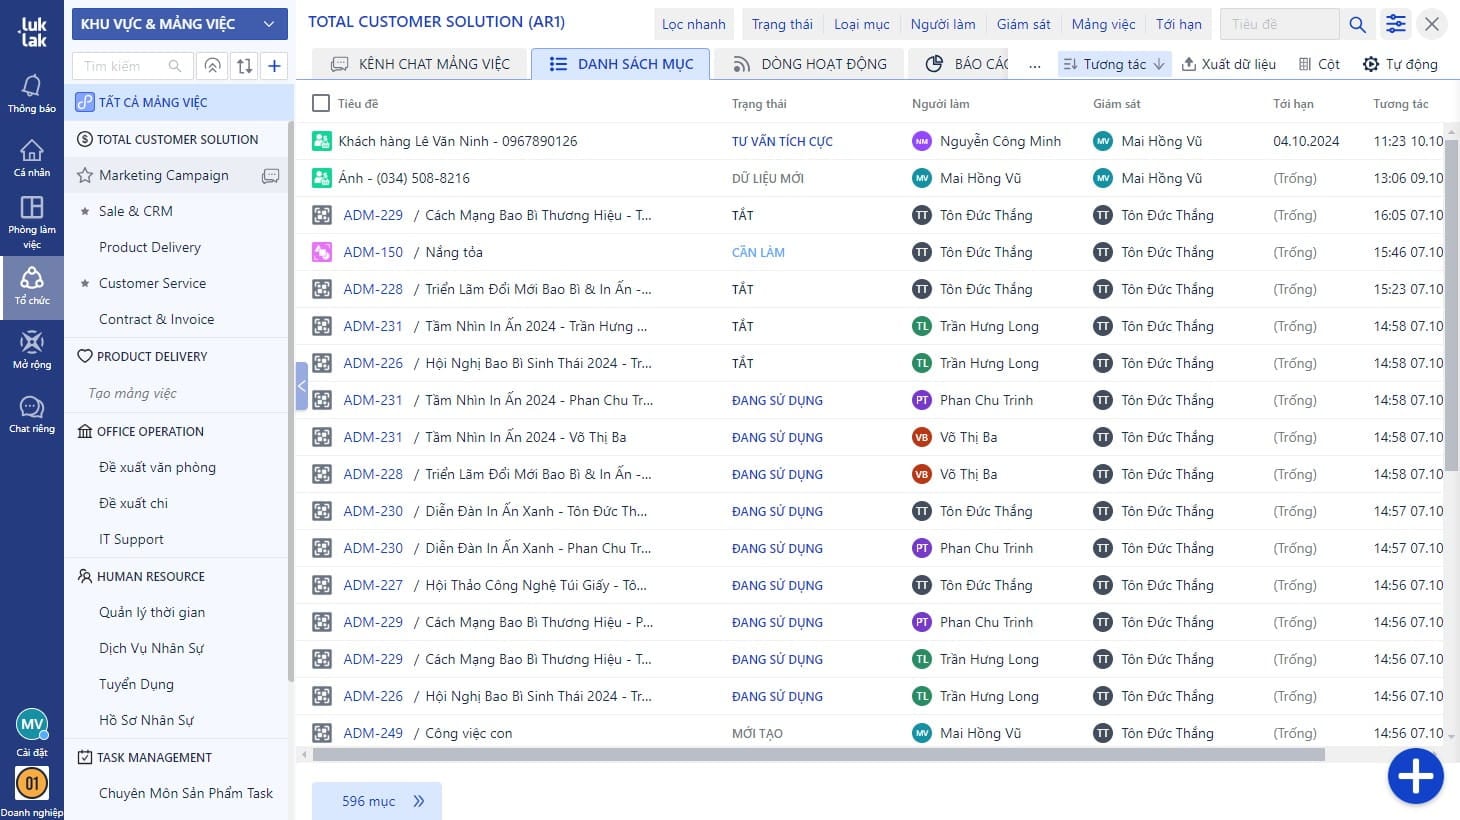Screen dimensions: 1460x820
Task: Click the blue plus floating add button
Action: pos(1415,776)
